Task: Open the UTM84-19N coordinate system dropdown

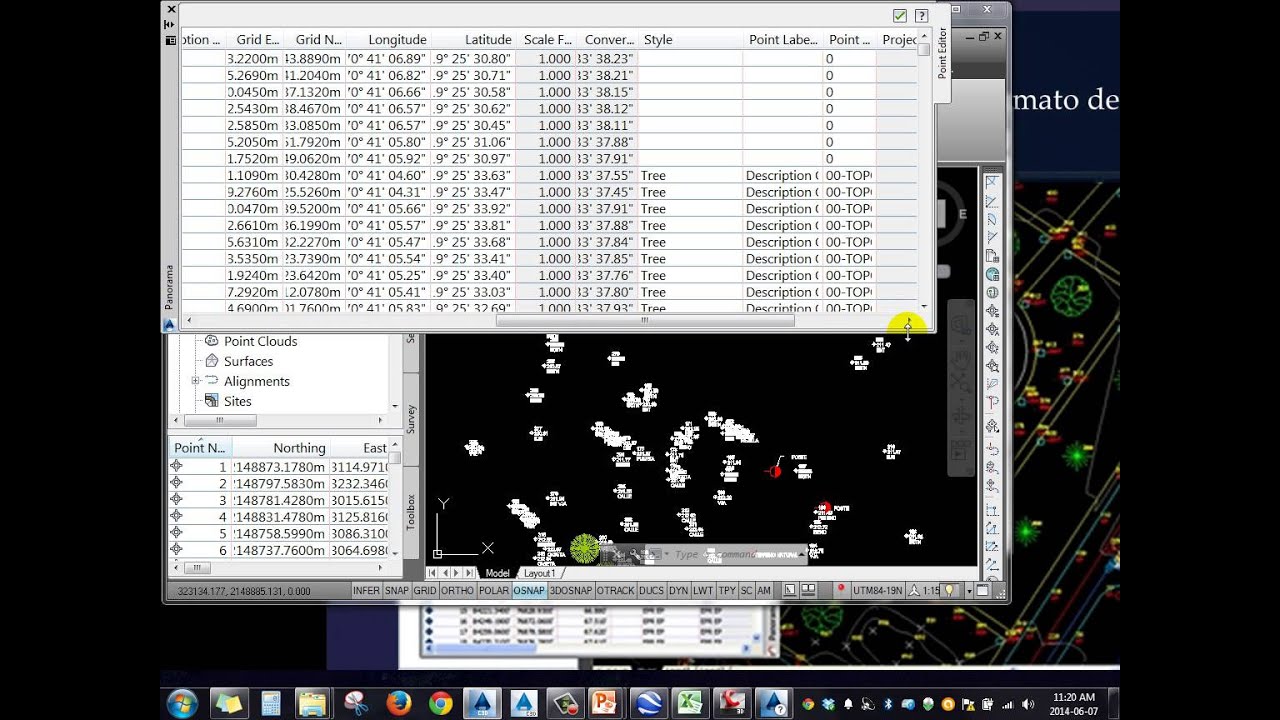Action: click(x=878, y=591)
